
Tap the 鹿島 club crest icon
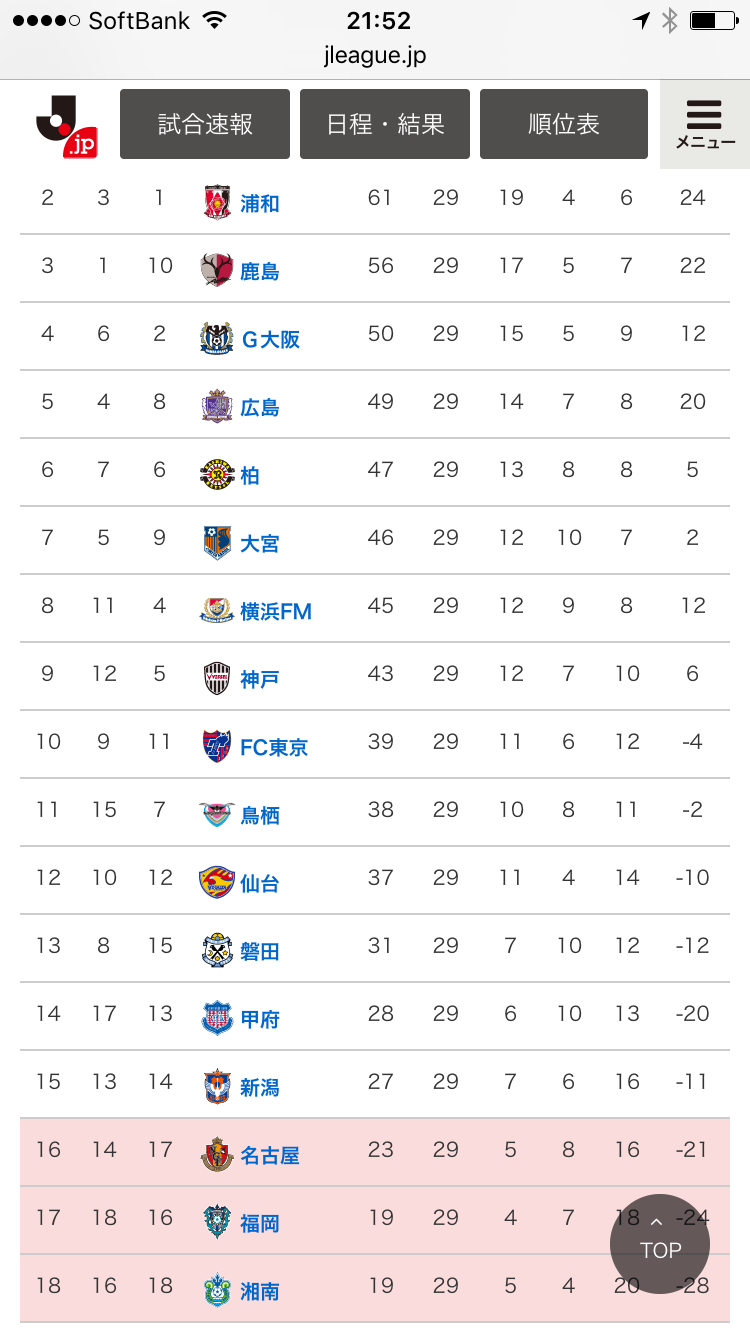217,270
